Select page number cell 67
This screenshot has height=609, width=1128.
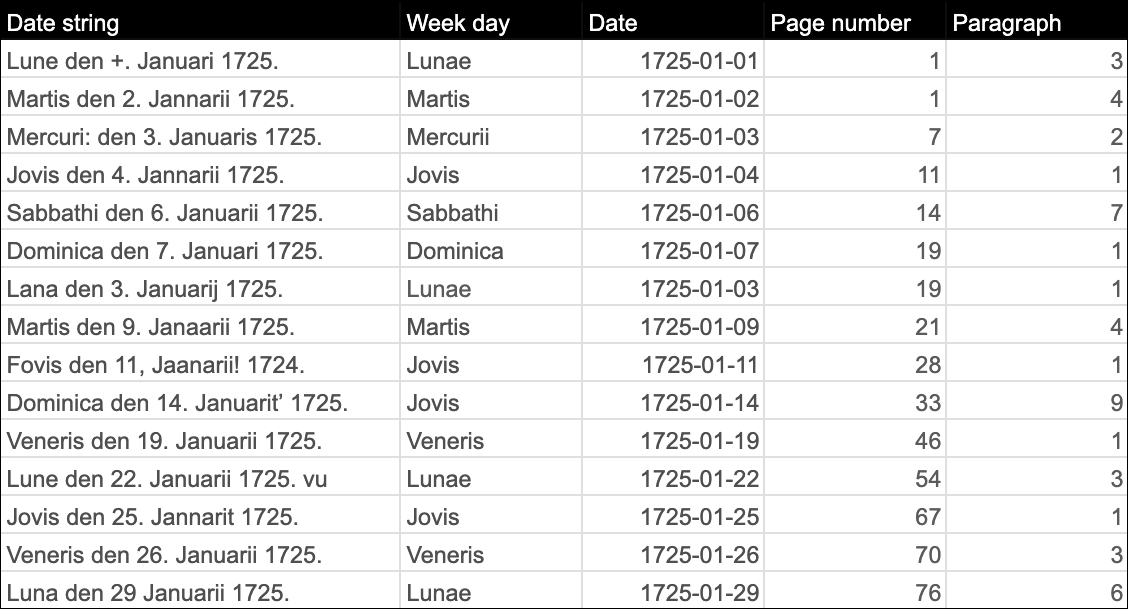coord(854,517)
